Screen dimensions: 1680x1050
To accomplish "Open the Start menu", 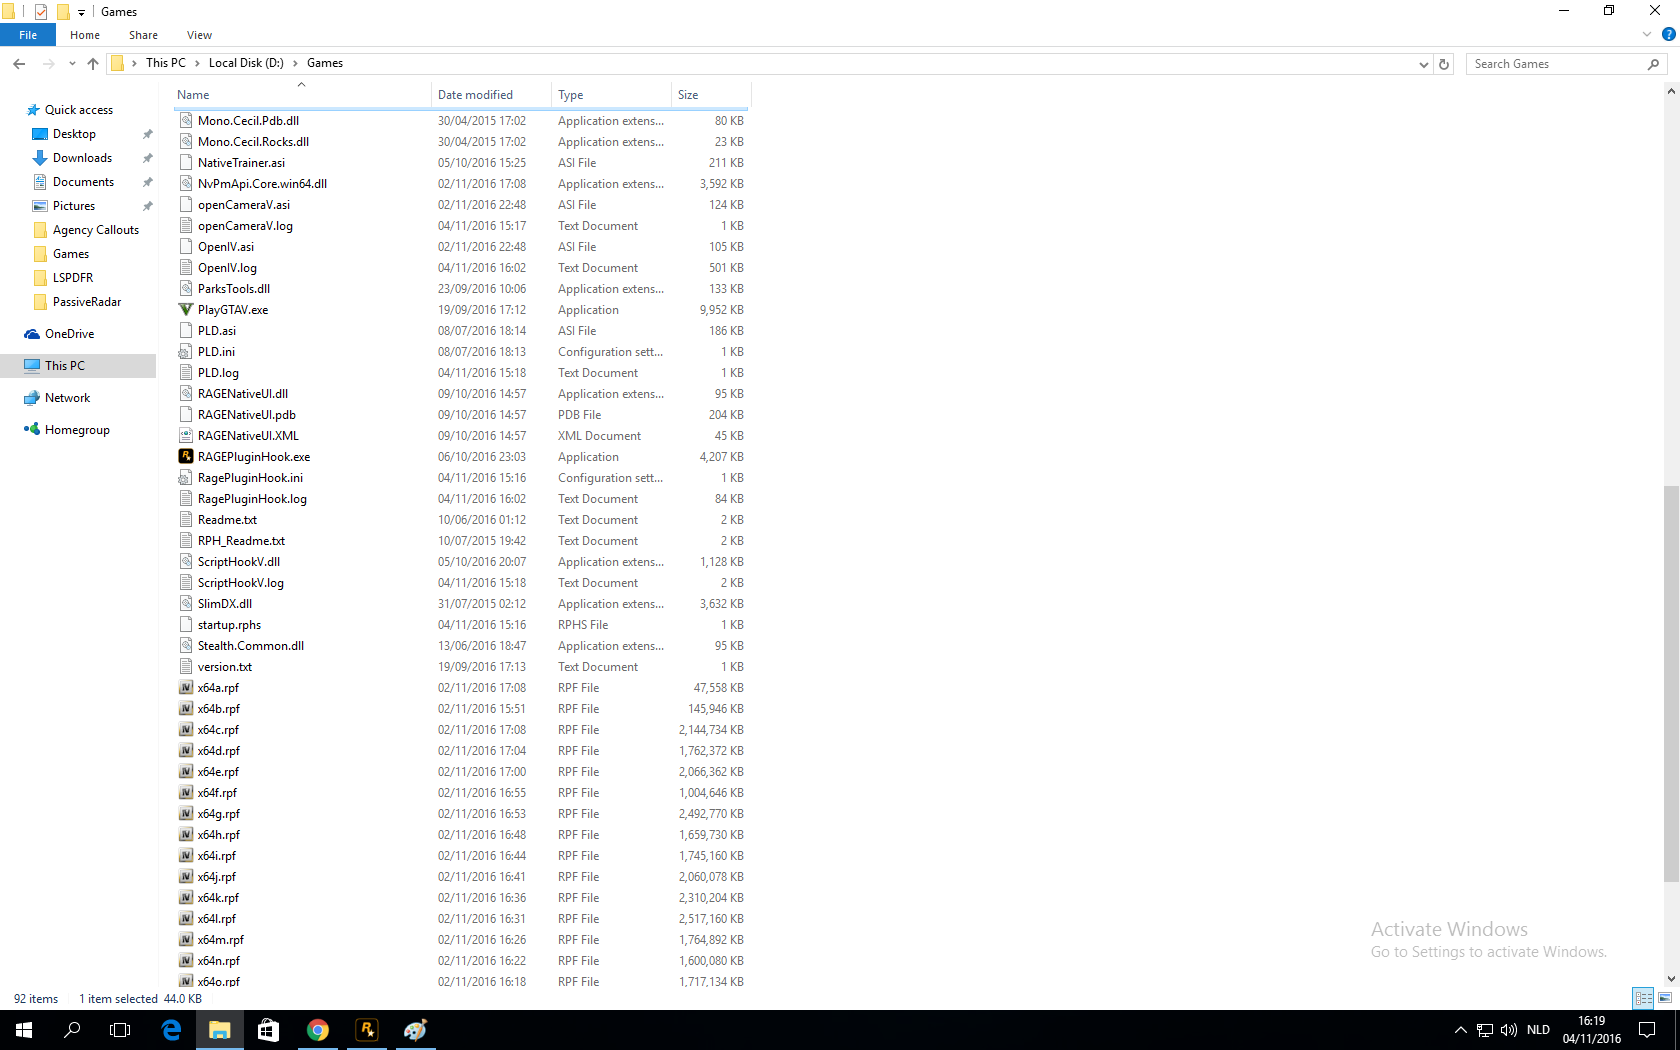I will tap(24, 1030).
